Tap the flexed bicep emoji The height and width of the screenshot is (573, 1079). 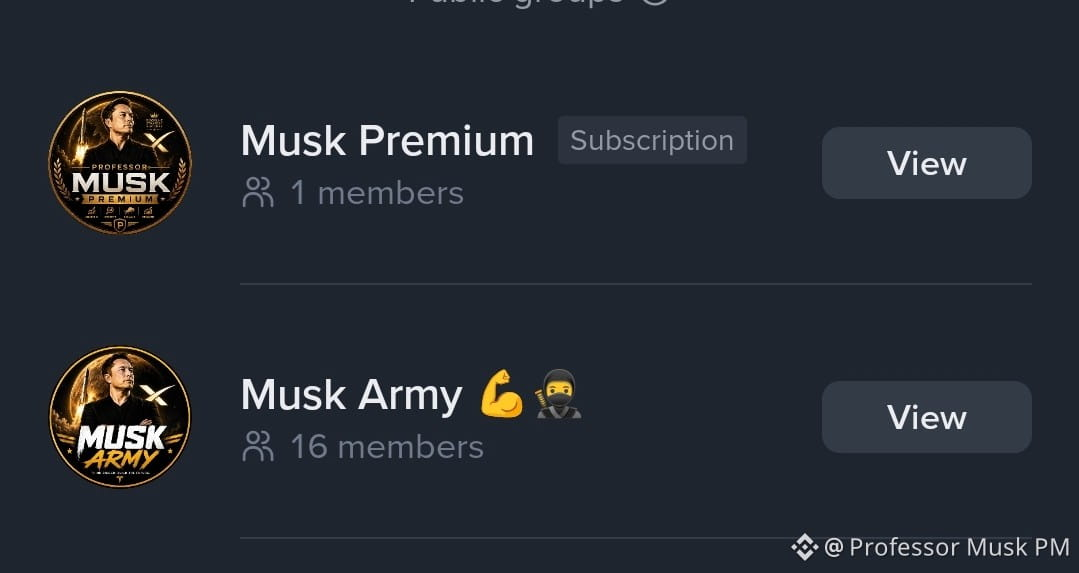coord(502,393)
